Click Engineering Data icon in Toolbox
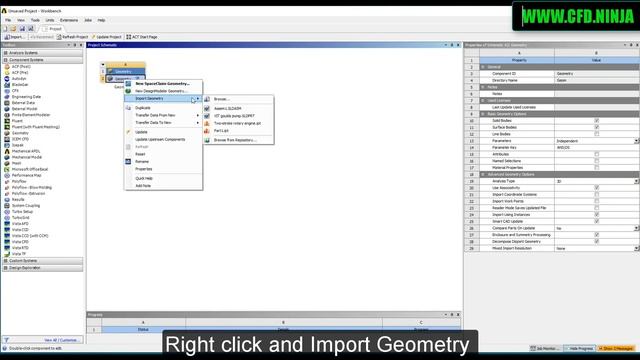 7,97
